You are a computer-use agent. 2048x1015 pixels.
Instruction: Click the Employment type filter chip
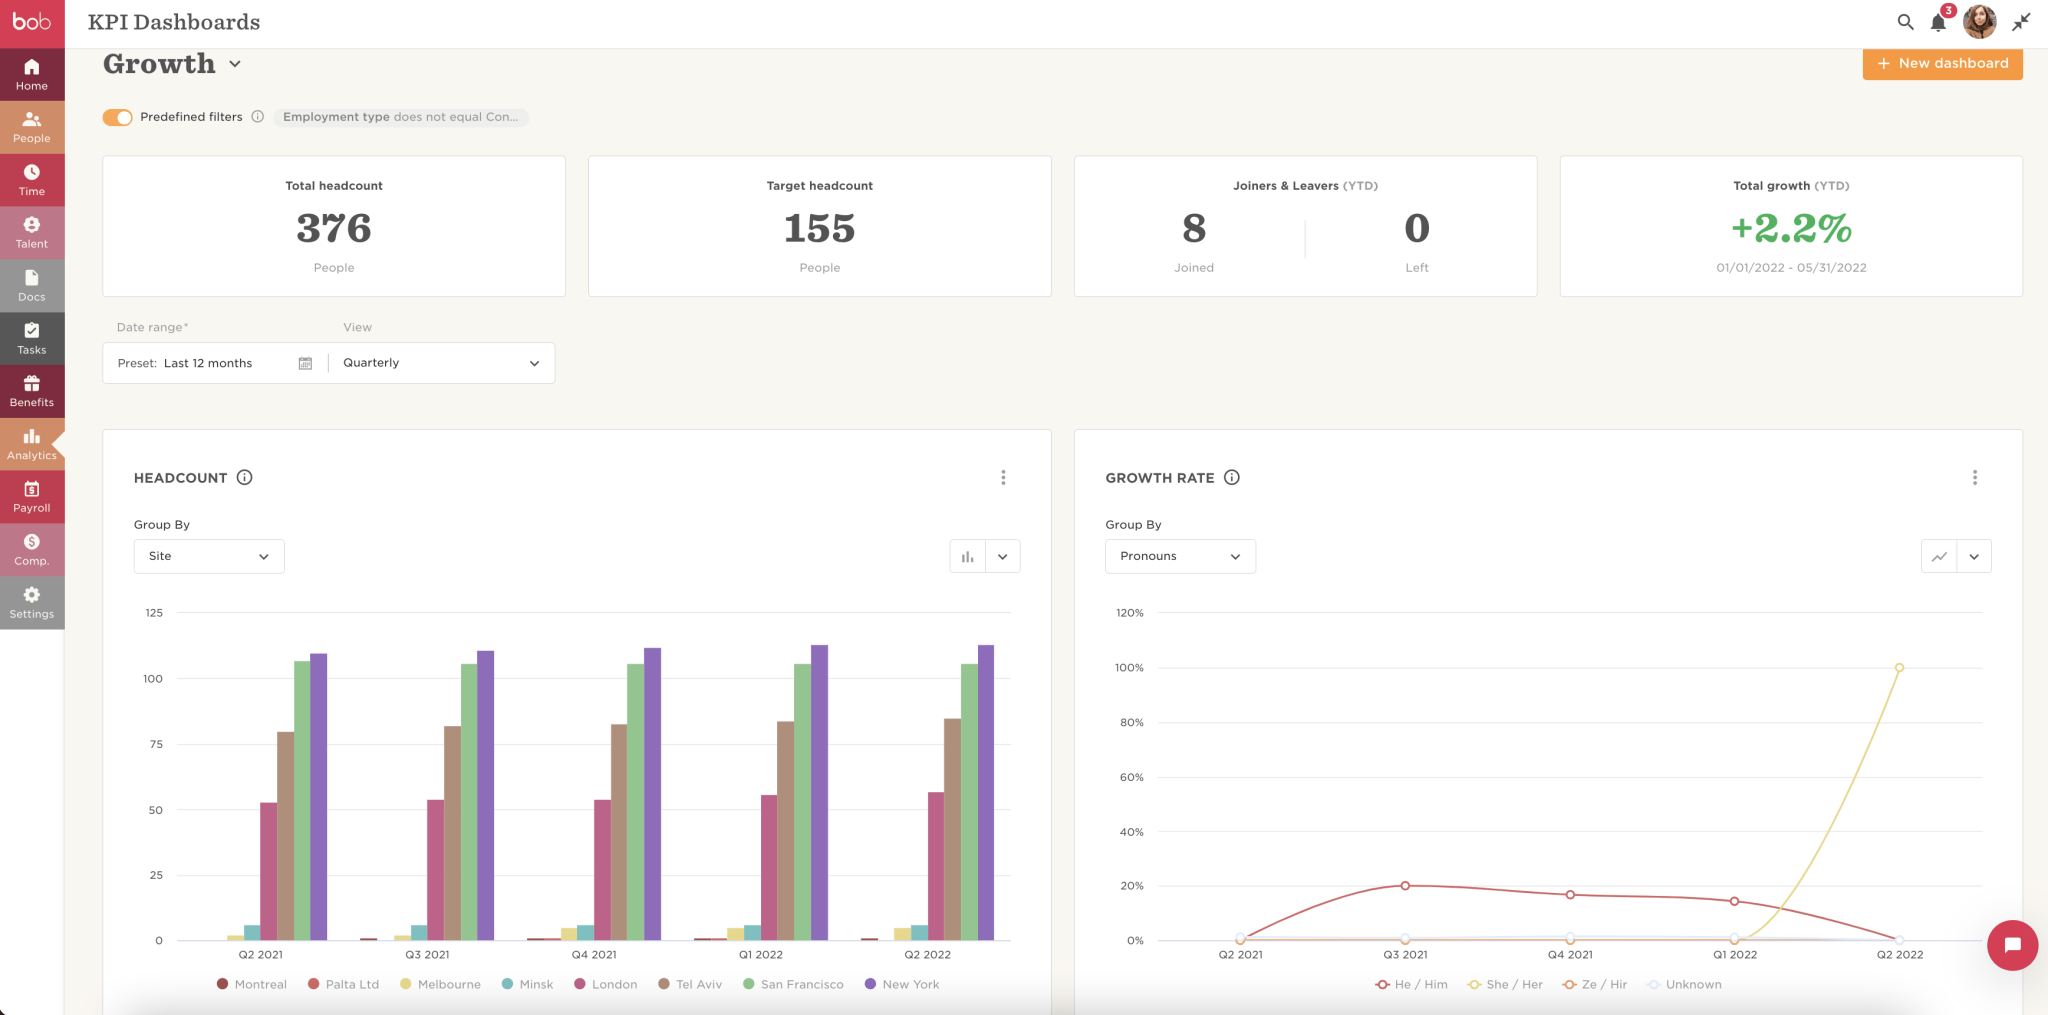(401, 117)
